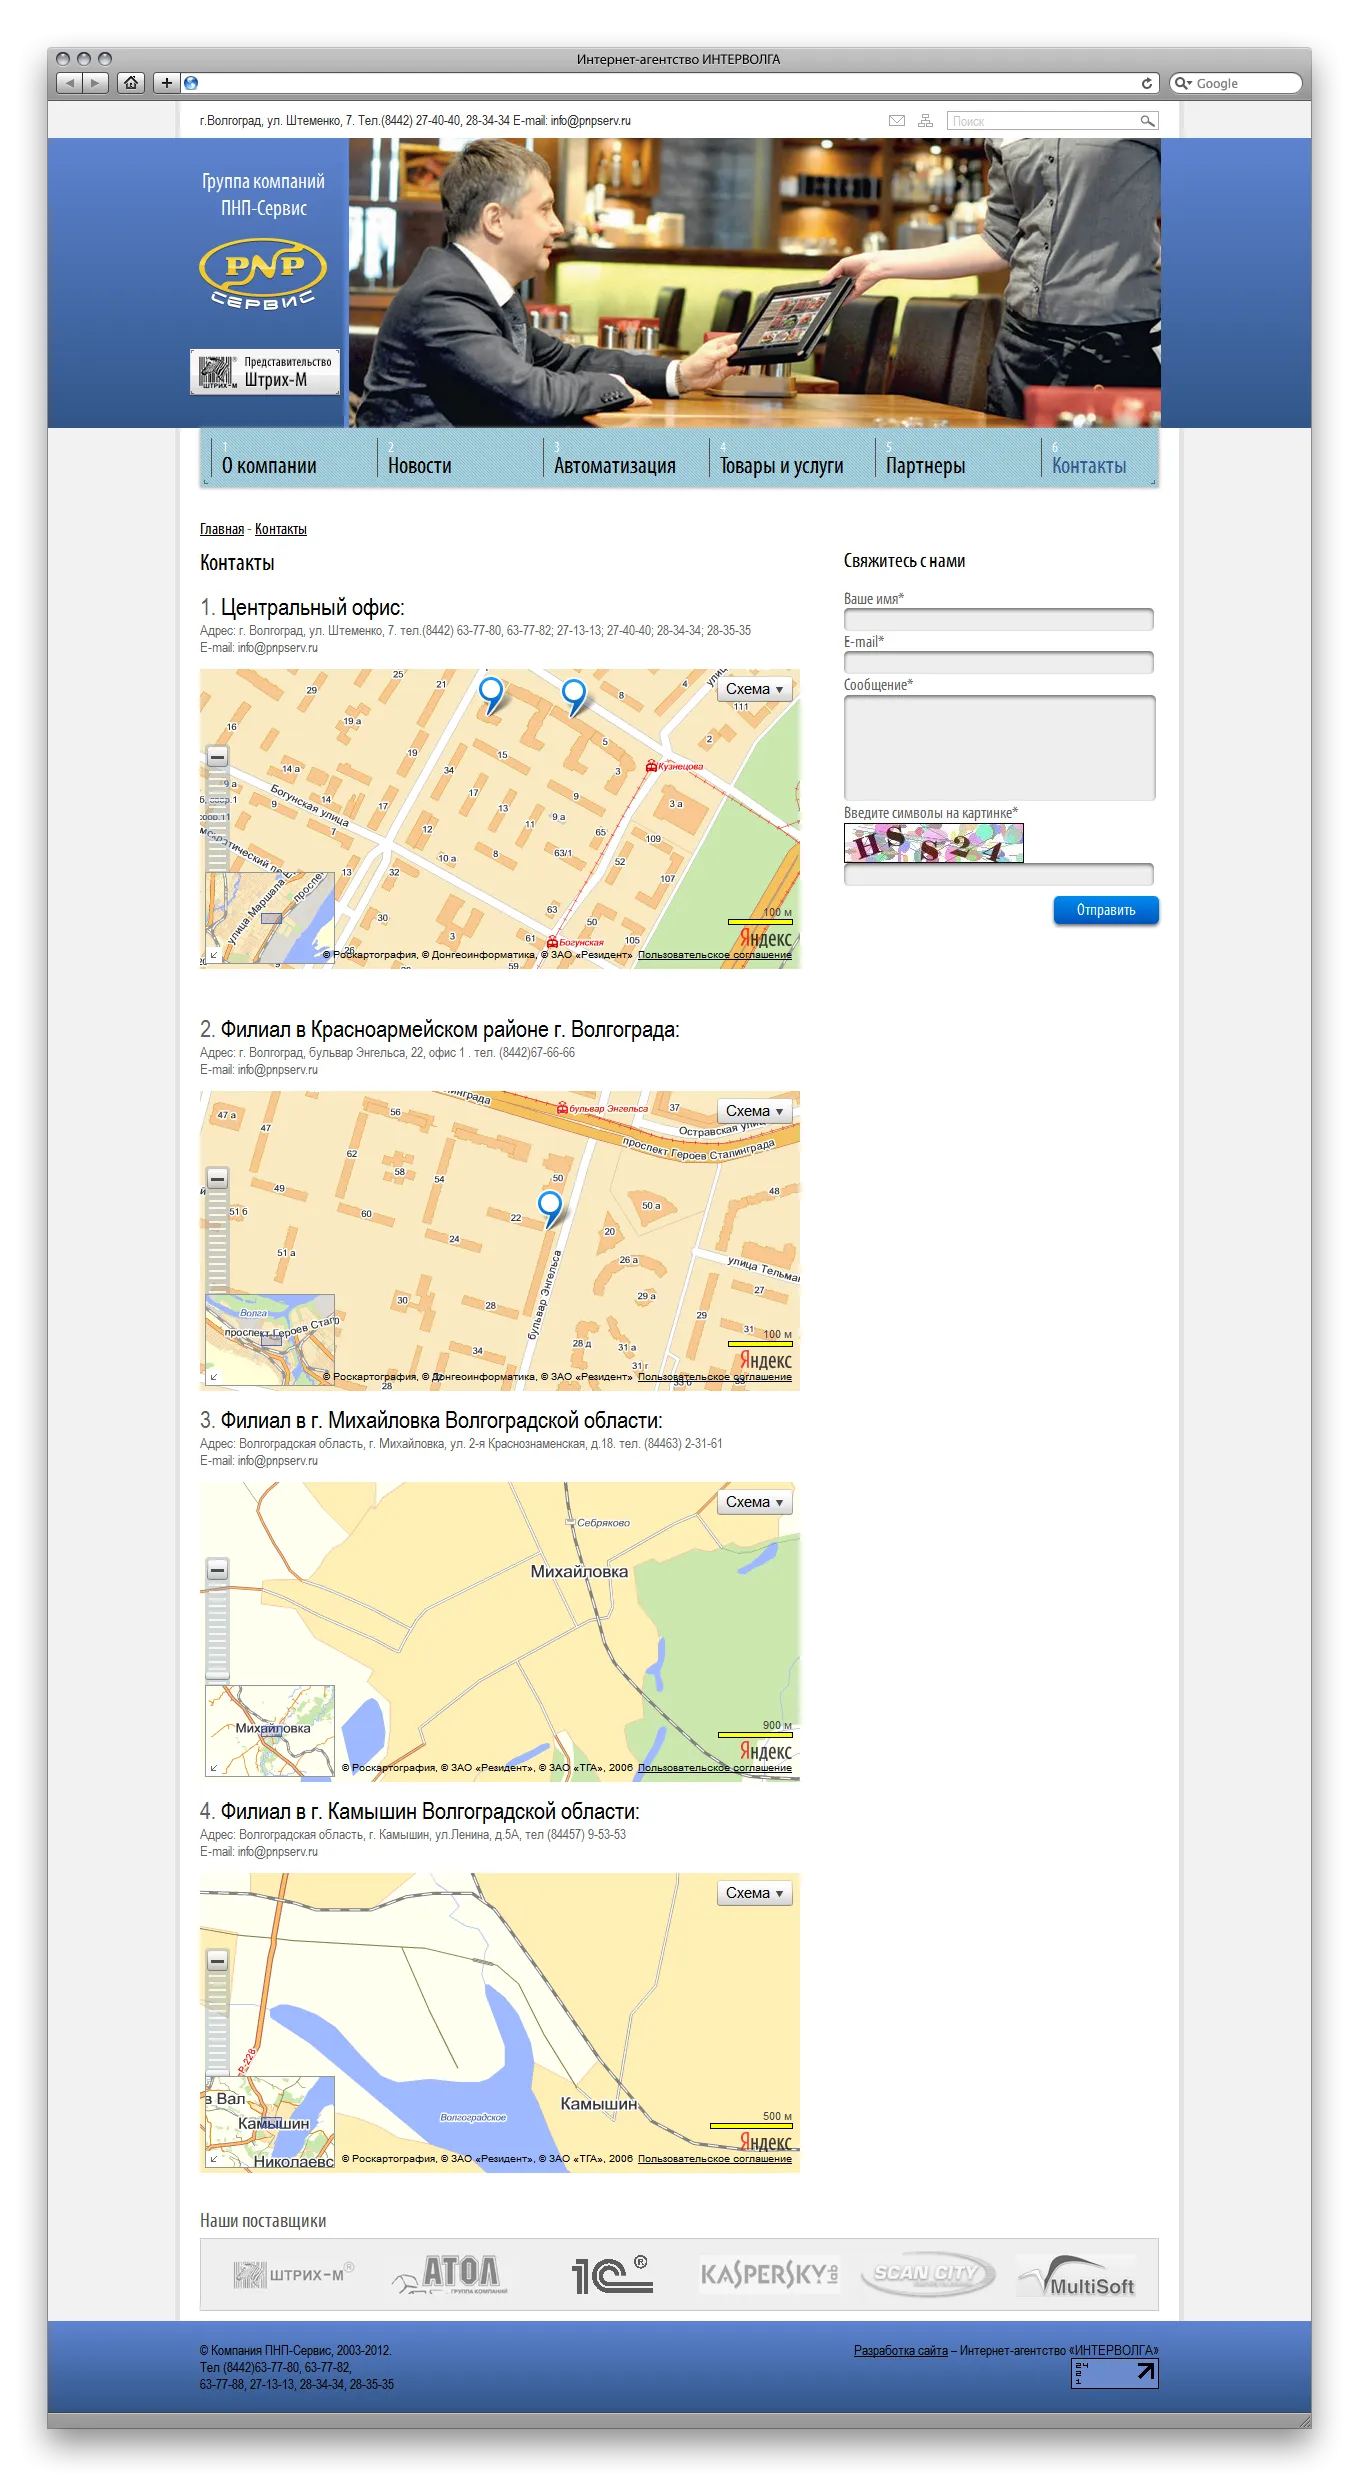Viewport: 1359px width, 2476px height.
Task: Click the Kaspersky supplier logo
Action: (769, 2275)
